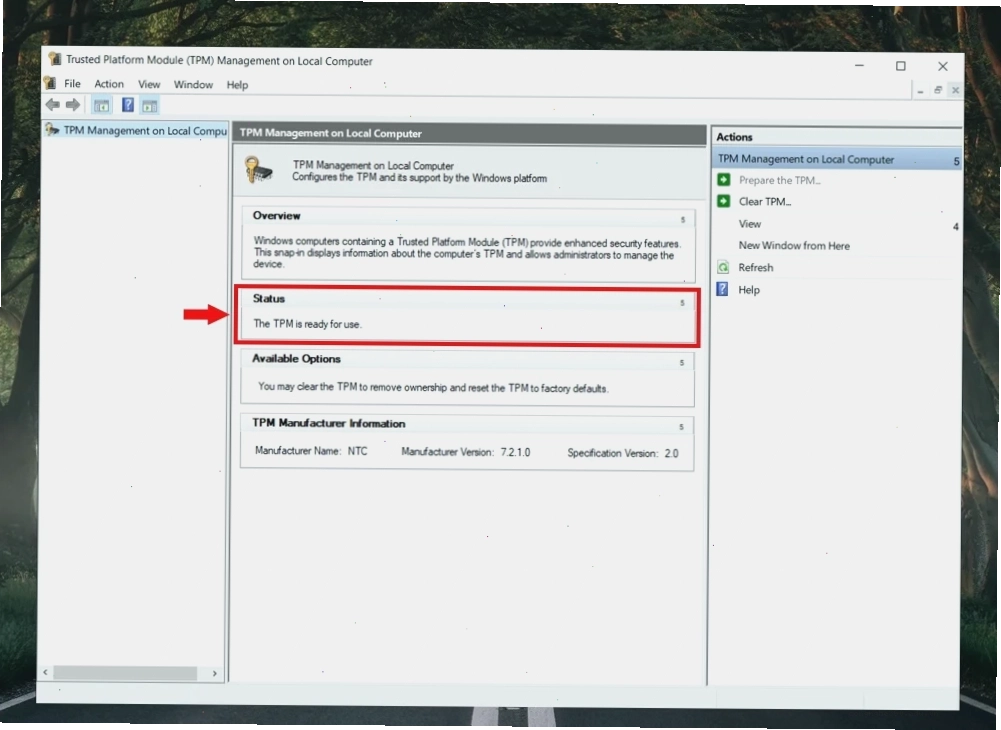This screenshot has width=1001, height=730.
Task: Click the Refresh icon in Actions pane
Action: 723,267
